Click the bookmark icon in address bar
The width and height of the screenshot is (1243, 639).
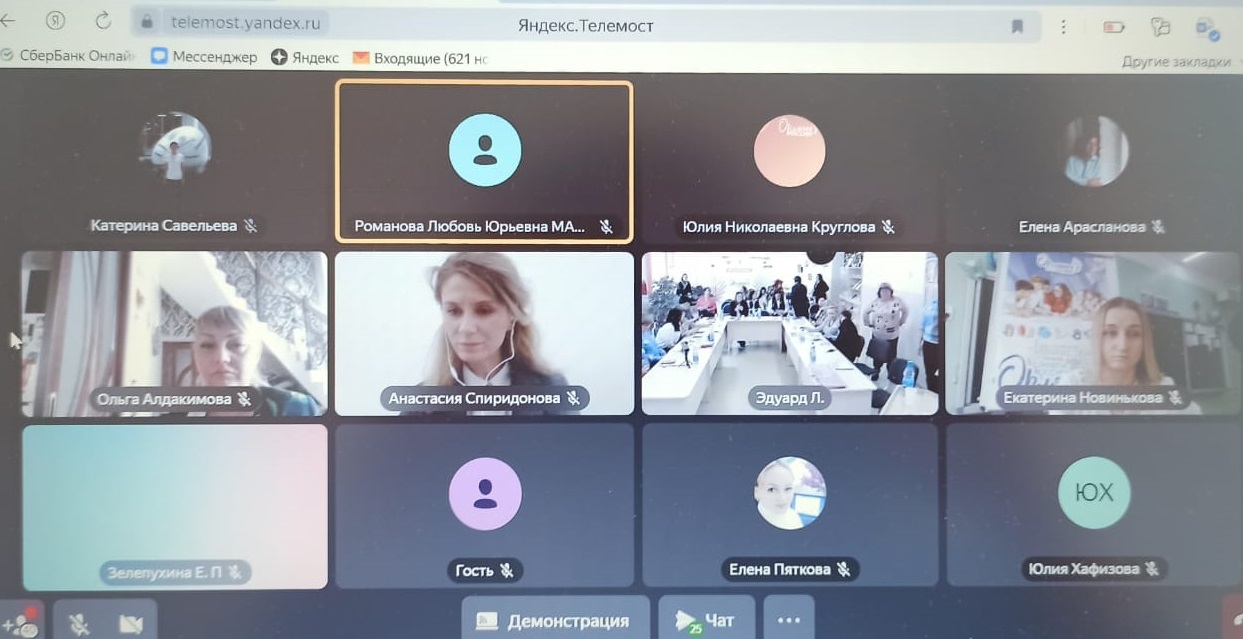pyautogui.click(x=1017, y=26)
